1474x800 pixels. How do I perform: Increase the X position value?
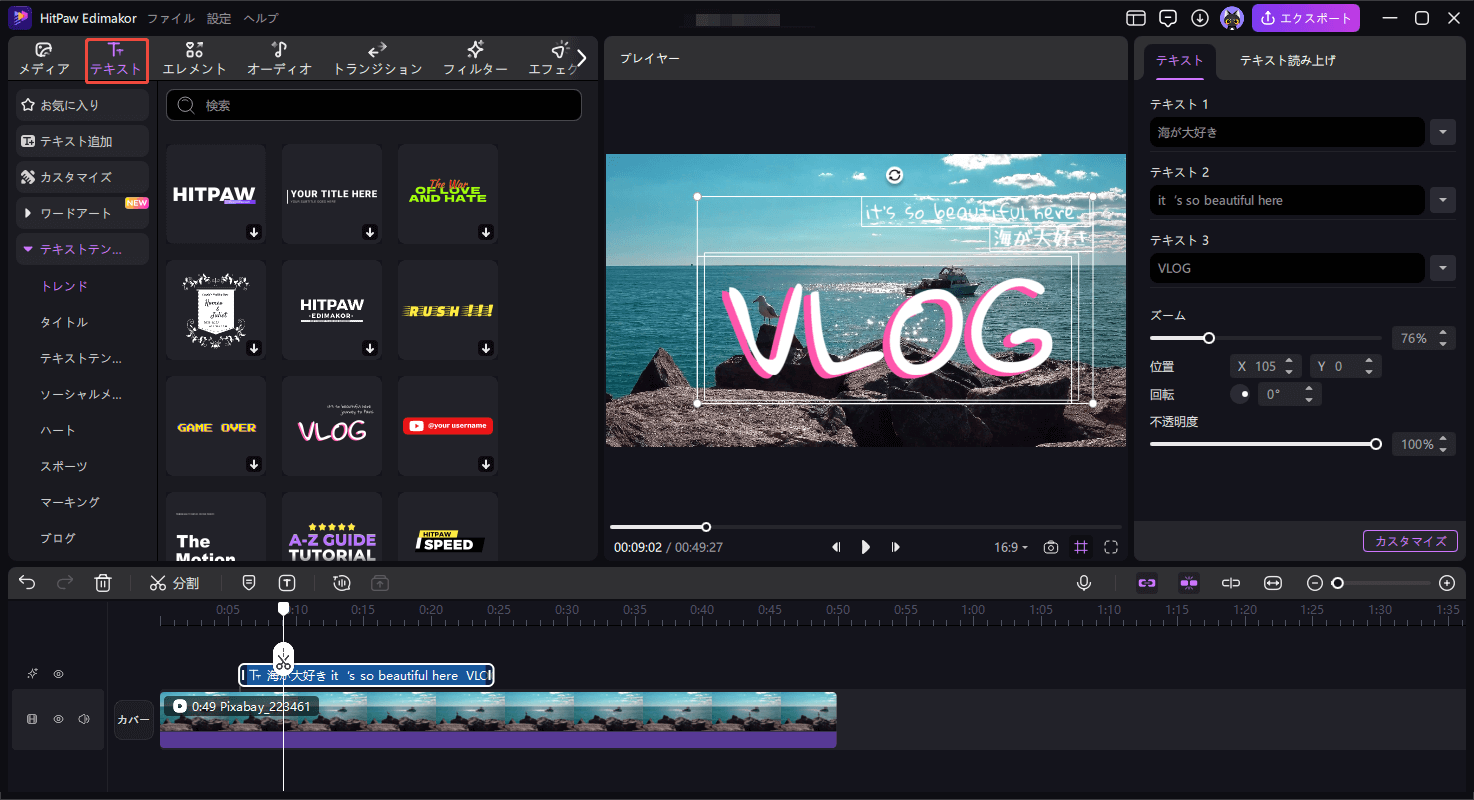pyautogui.click(x=1290, y=361)
